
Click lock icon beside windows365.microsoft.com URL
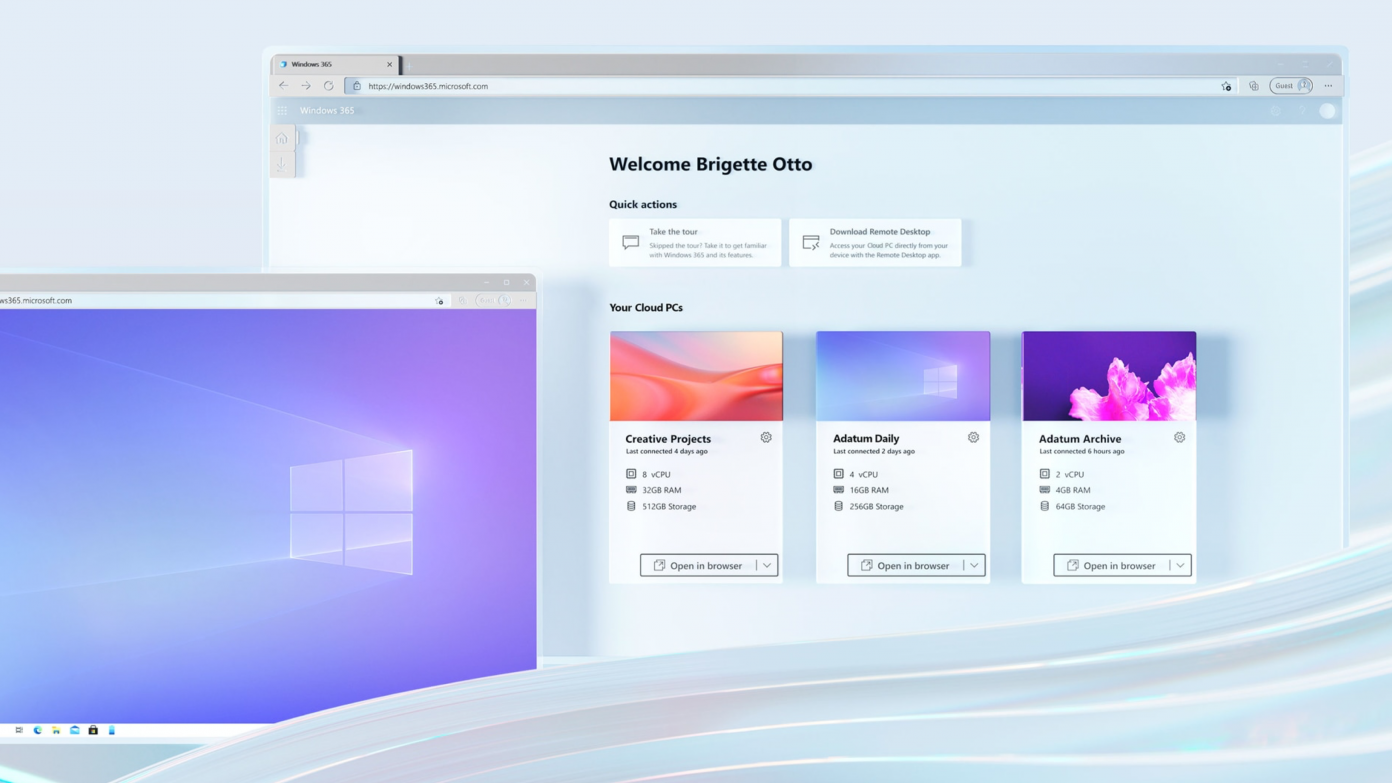click(357, 86)
